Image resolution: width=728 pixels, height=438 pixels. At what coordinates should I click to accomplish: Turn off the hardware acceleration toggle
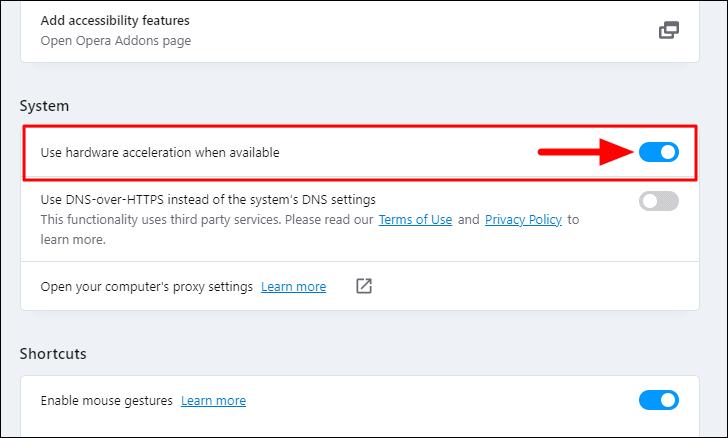[659, 152]
